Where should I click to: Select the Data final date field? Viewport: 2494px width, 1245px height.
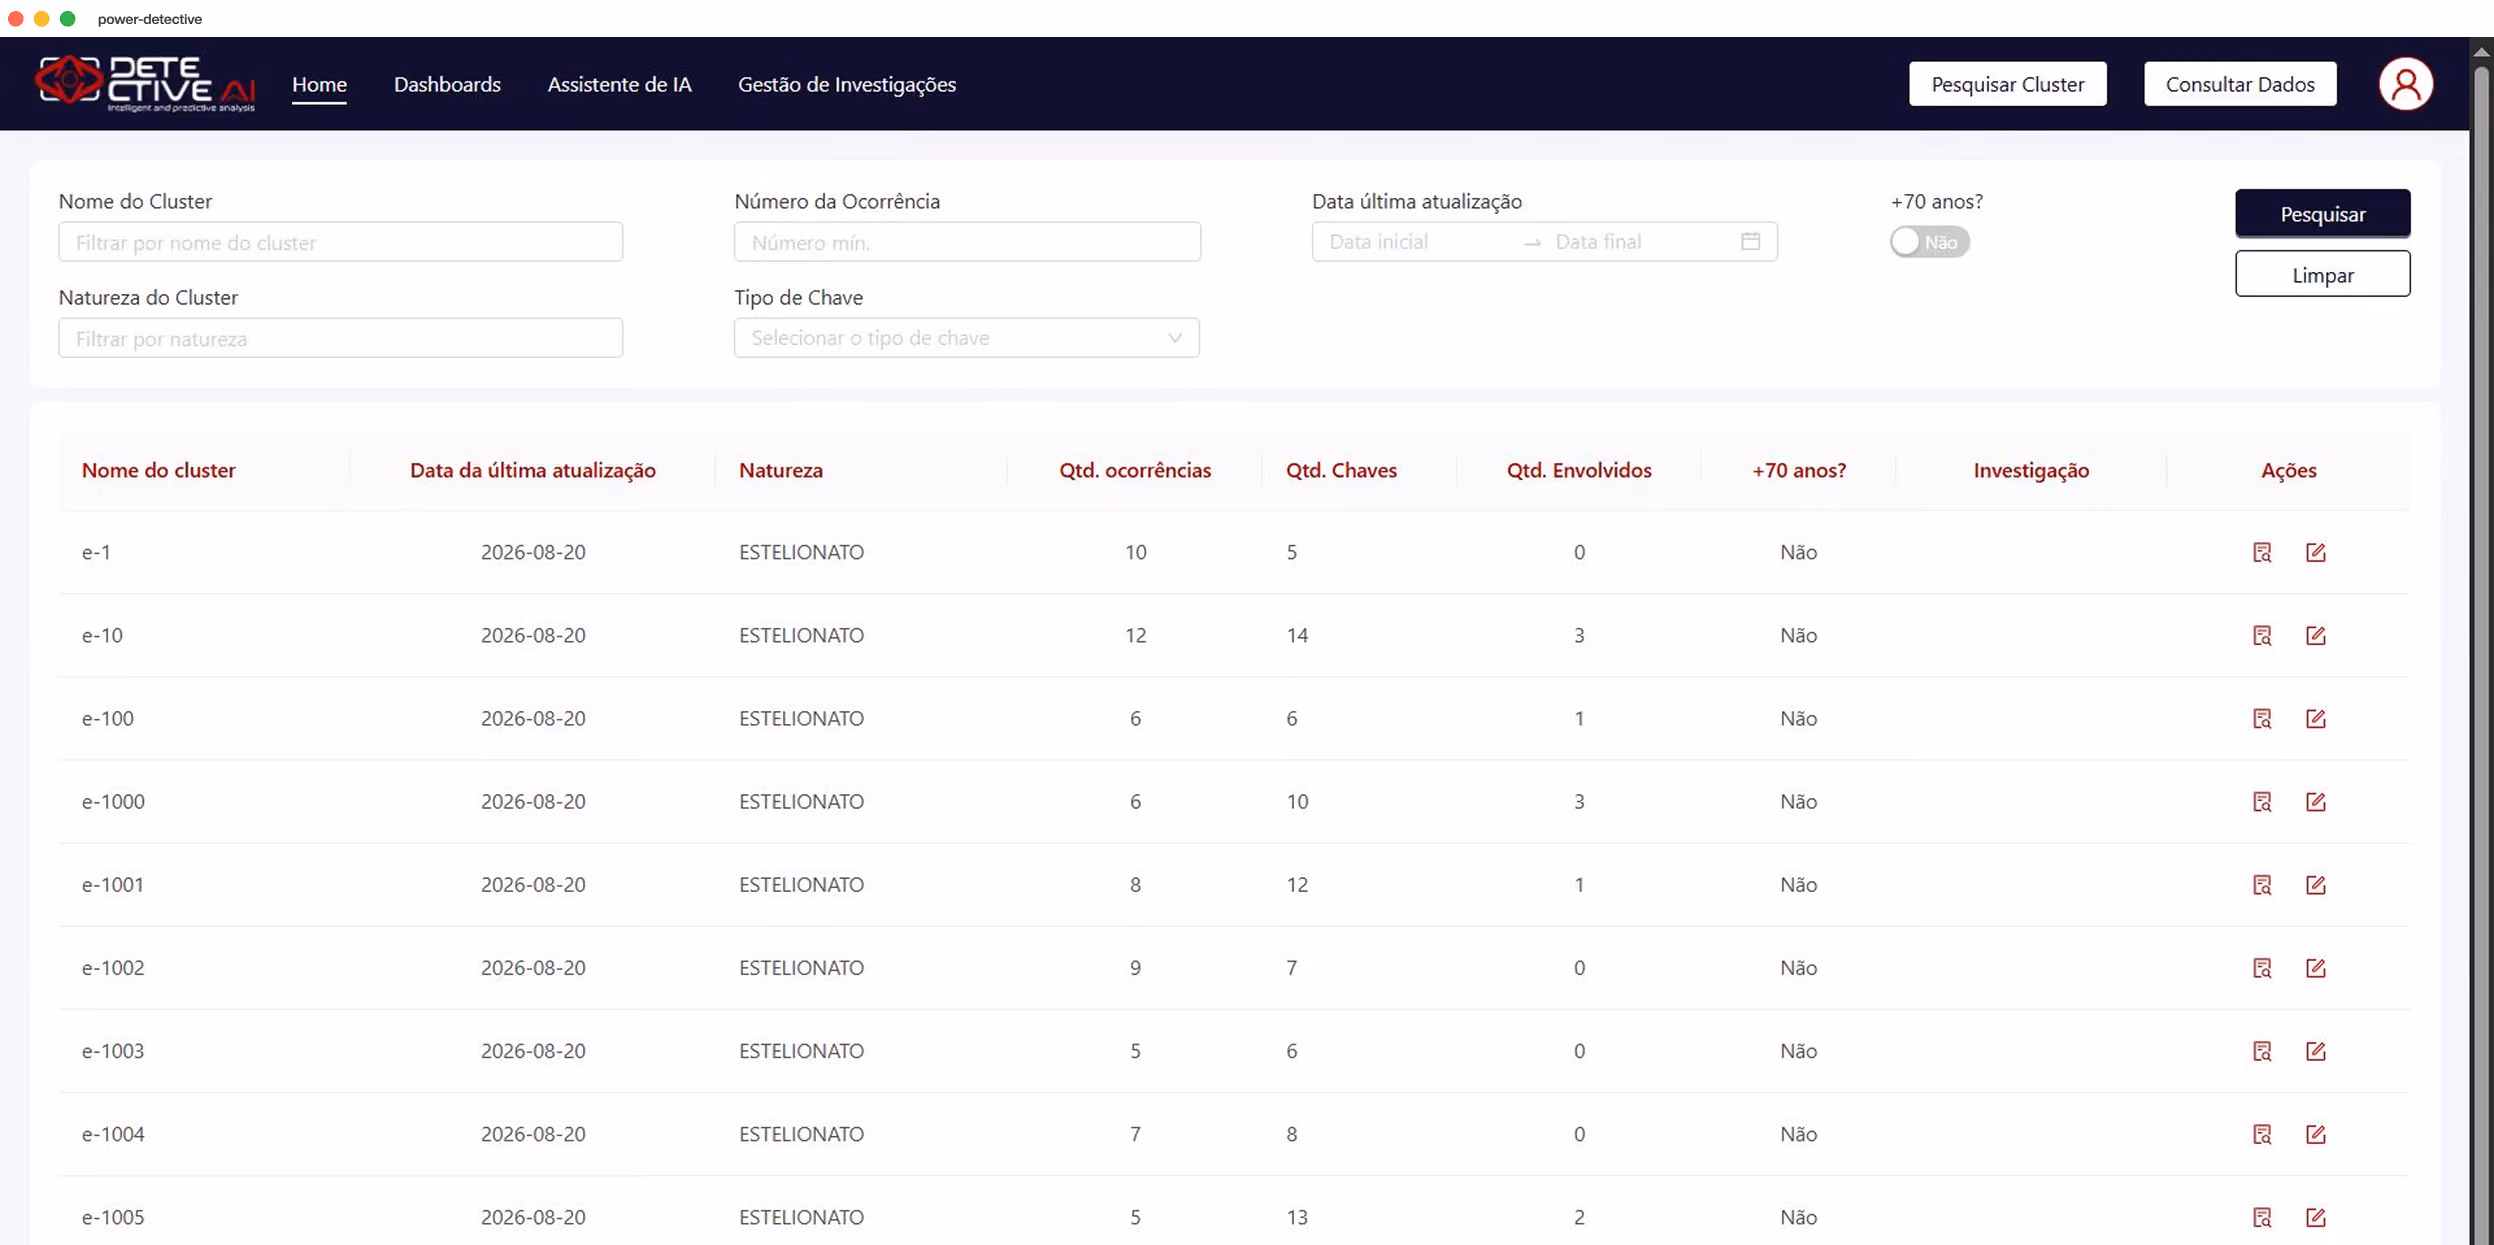[x=1640, y=241]
